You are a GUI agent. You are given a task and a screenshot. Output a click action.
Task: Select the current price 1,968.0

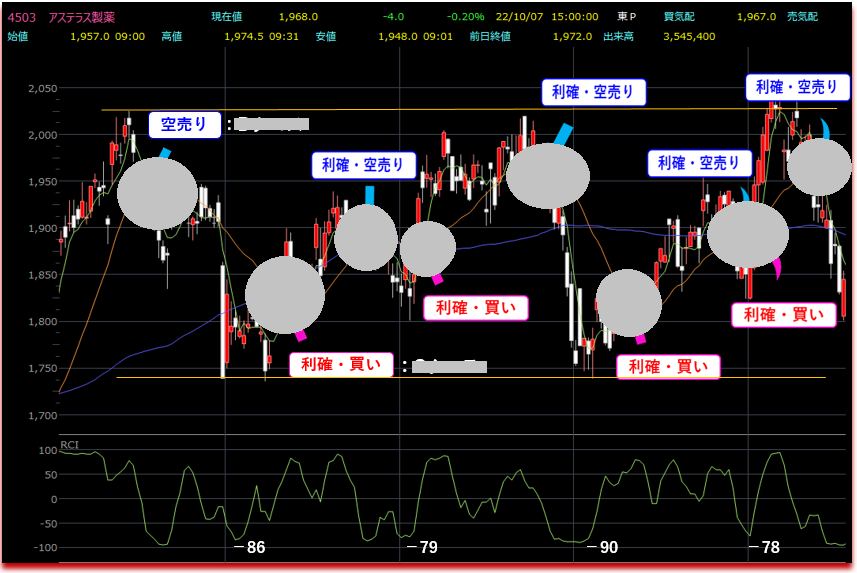point(298,17)
